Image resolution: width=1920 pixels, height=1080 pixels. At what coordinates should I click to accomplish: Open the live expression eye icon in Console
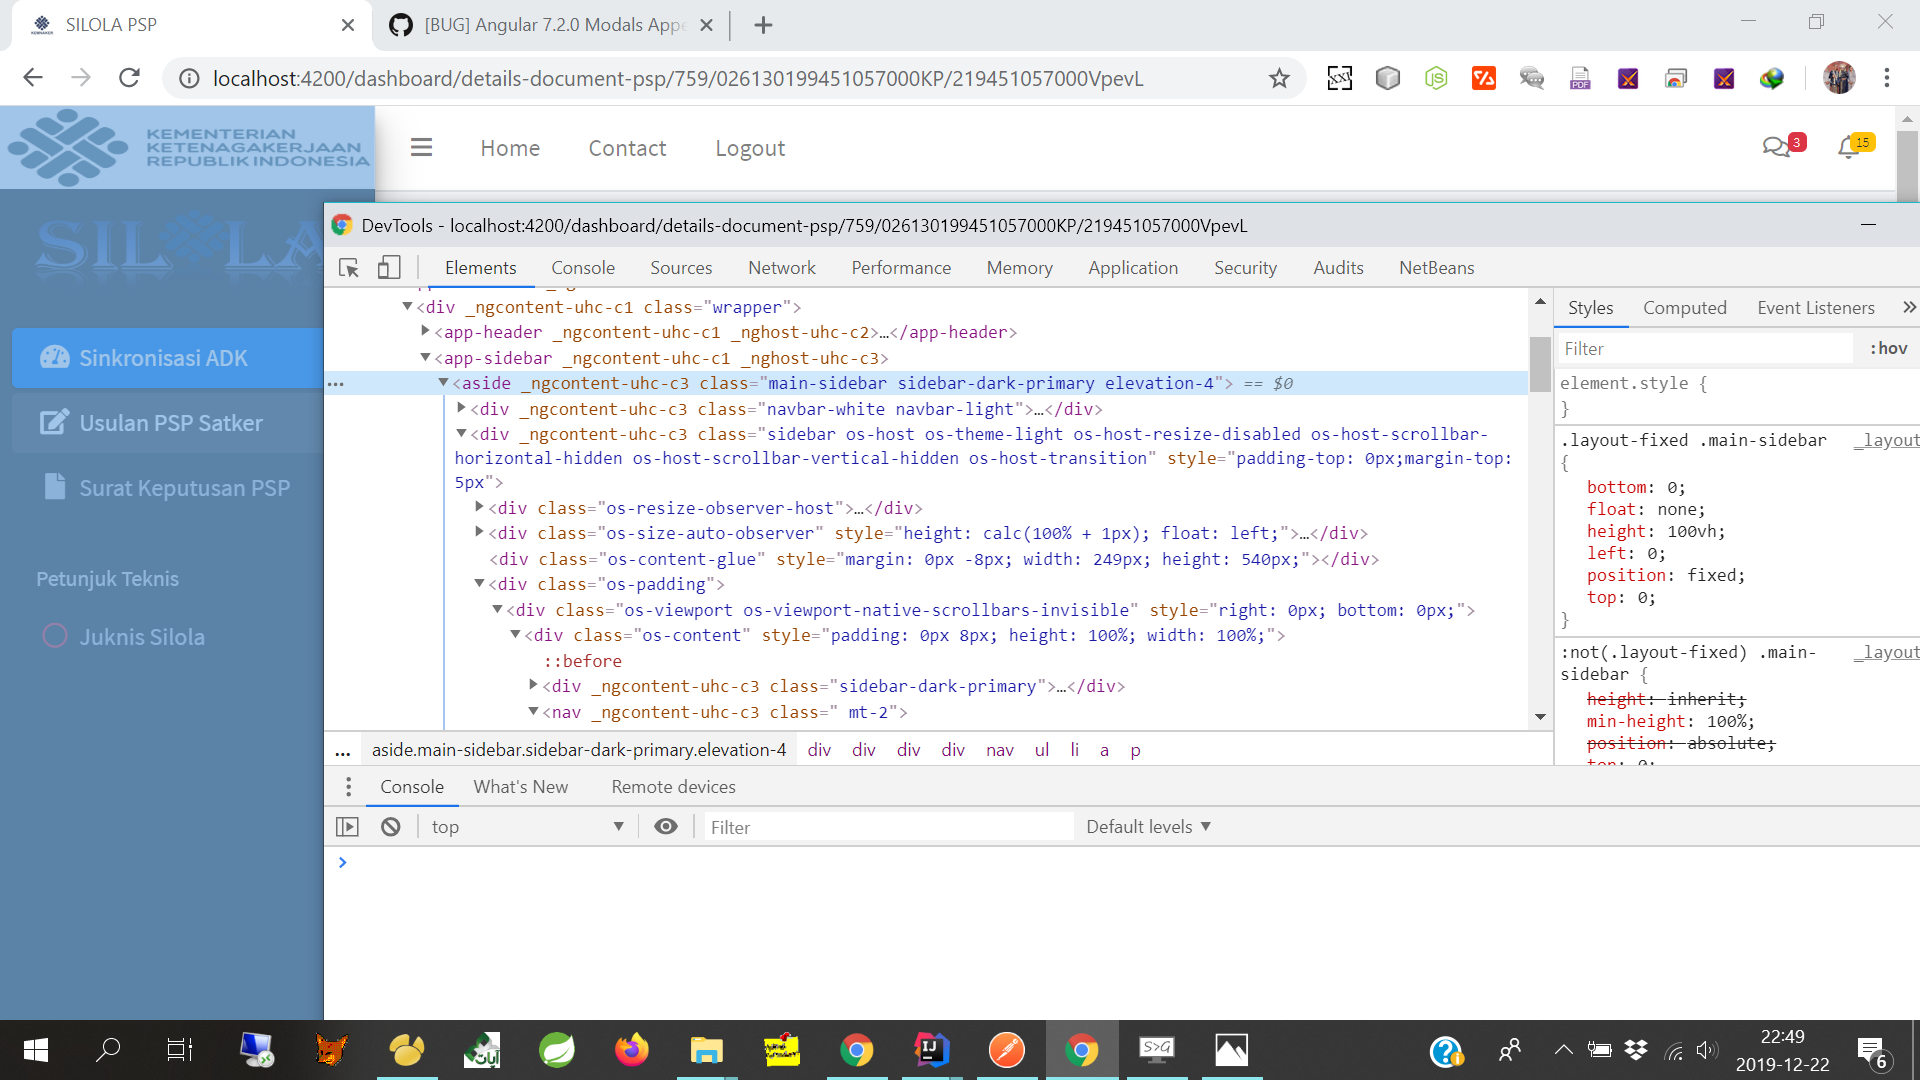click(666, 826)
